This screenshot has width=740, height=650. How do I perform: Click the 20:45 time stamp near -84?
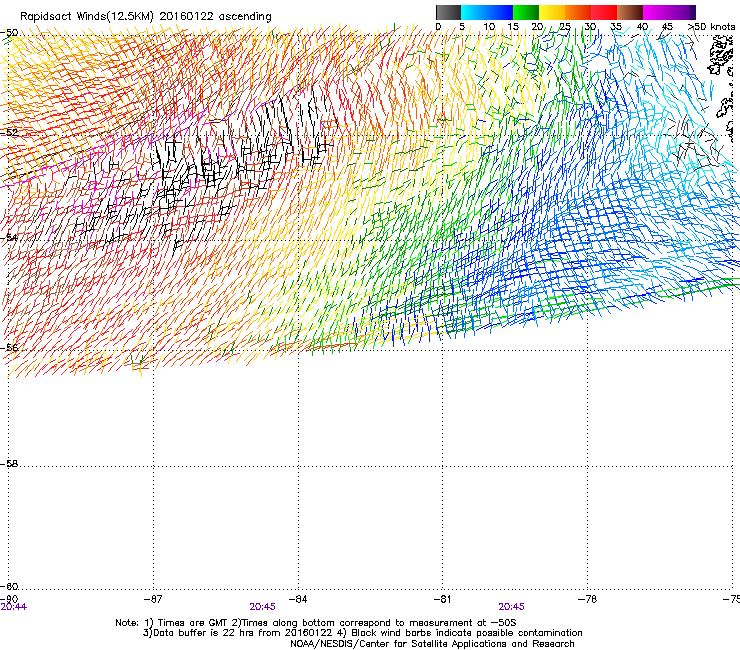tap(262, 607)
